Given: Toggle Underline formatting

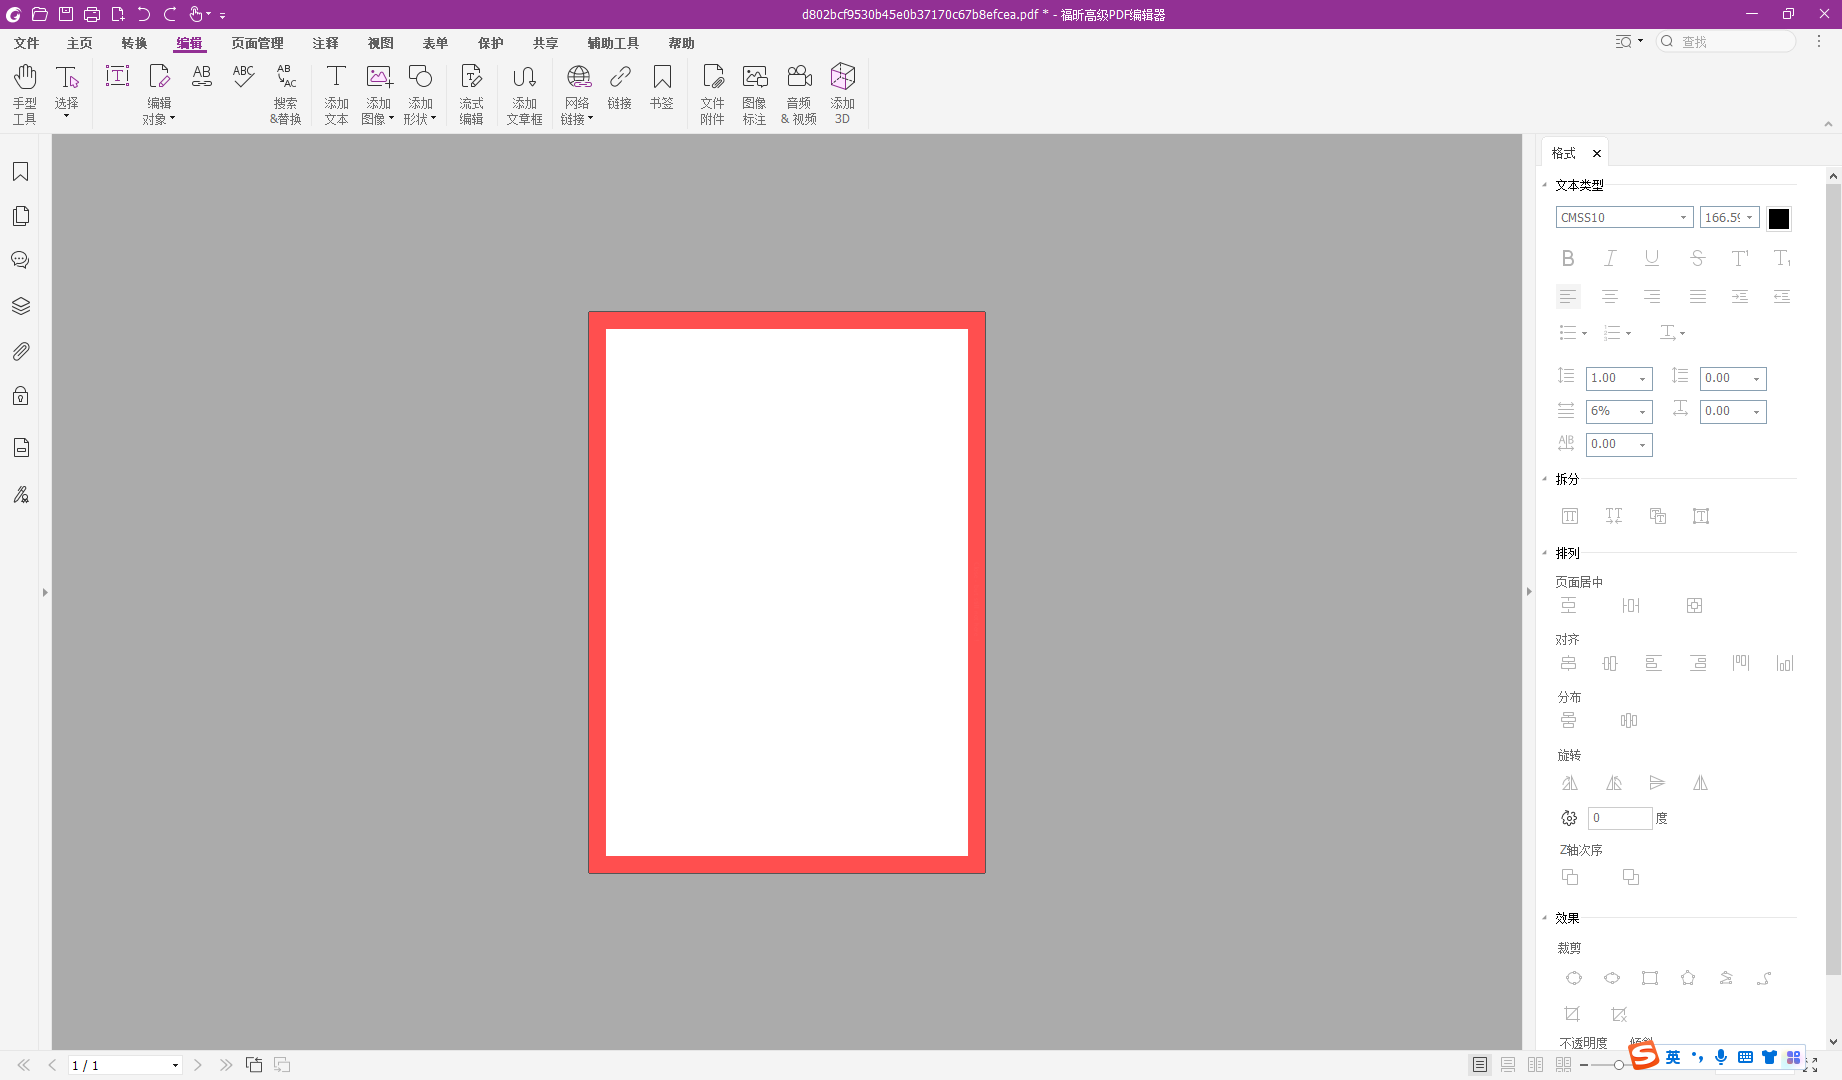Looking at the screenshot, I should click(x=1652, y=258).
